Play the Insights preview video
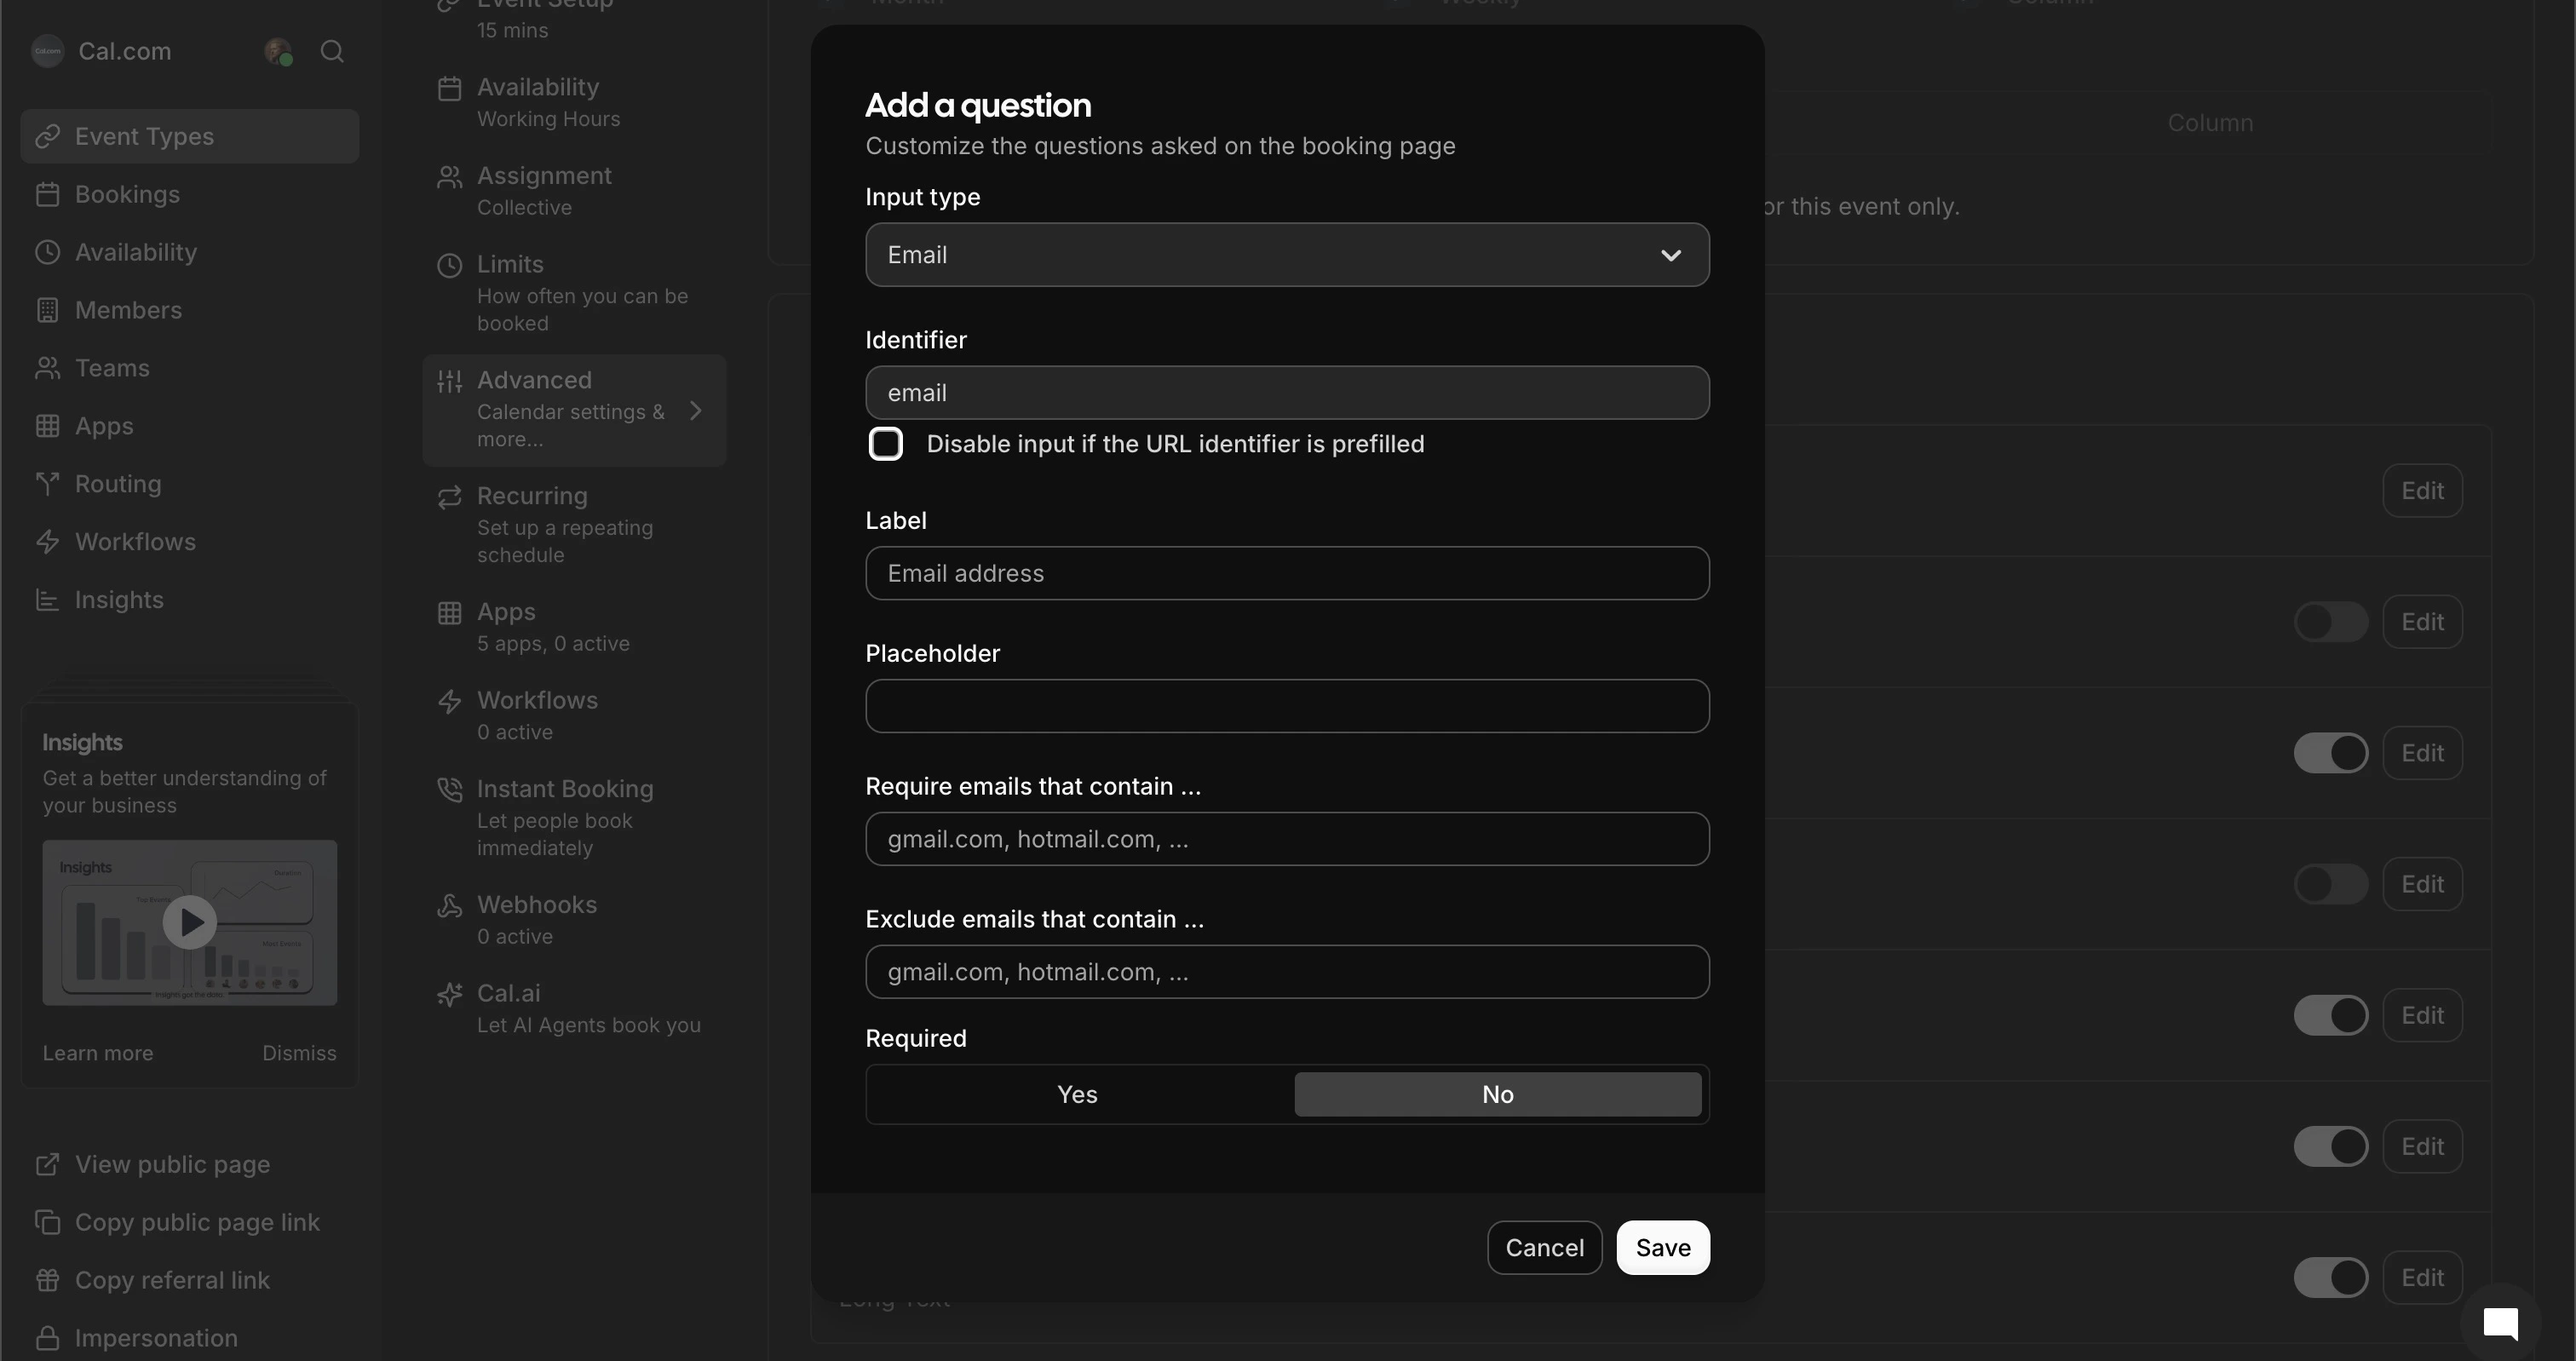Image resolution: width=2576 pixels, height=1361 pixels. [x=190, y=922]
